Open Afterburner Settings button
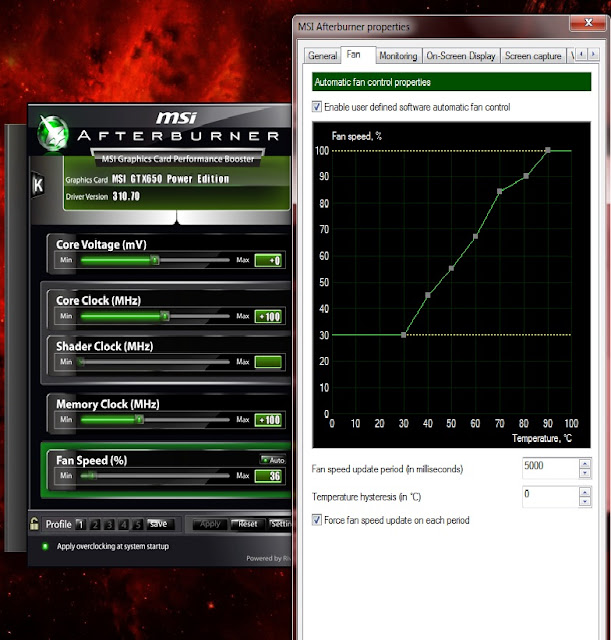 [x=280, y=524]
